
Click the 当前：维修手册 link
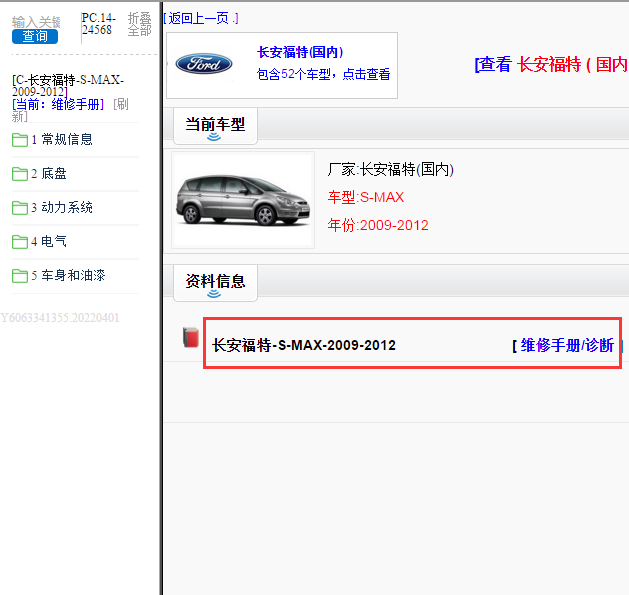click(58, 104)
